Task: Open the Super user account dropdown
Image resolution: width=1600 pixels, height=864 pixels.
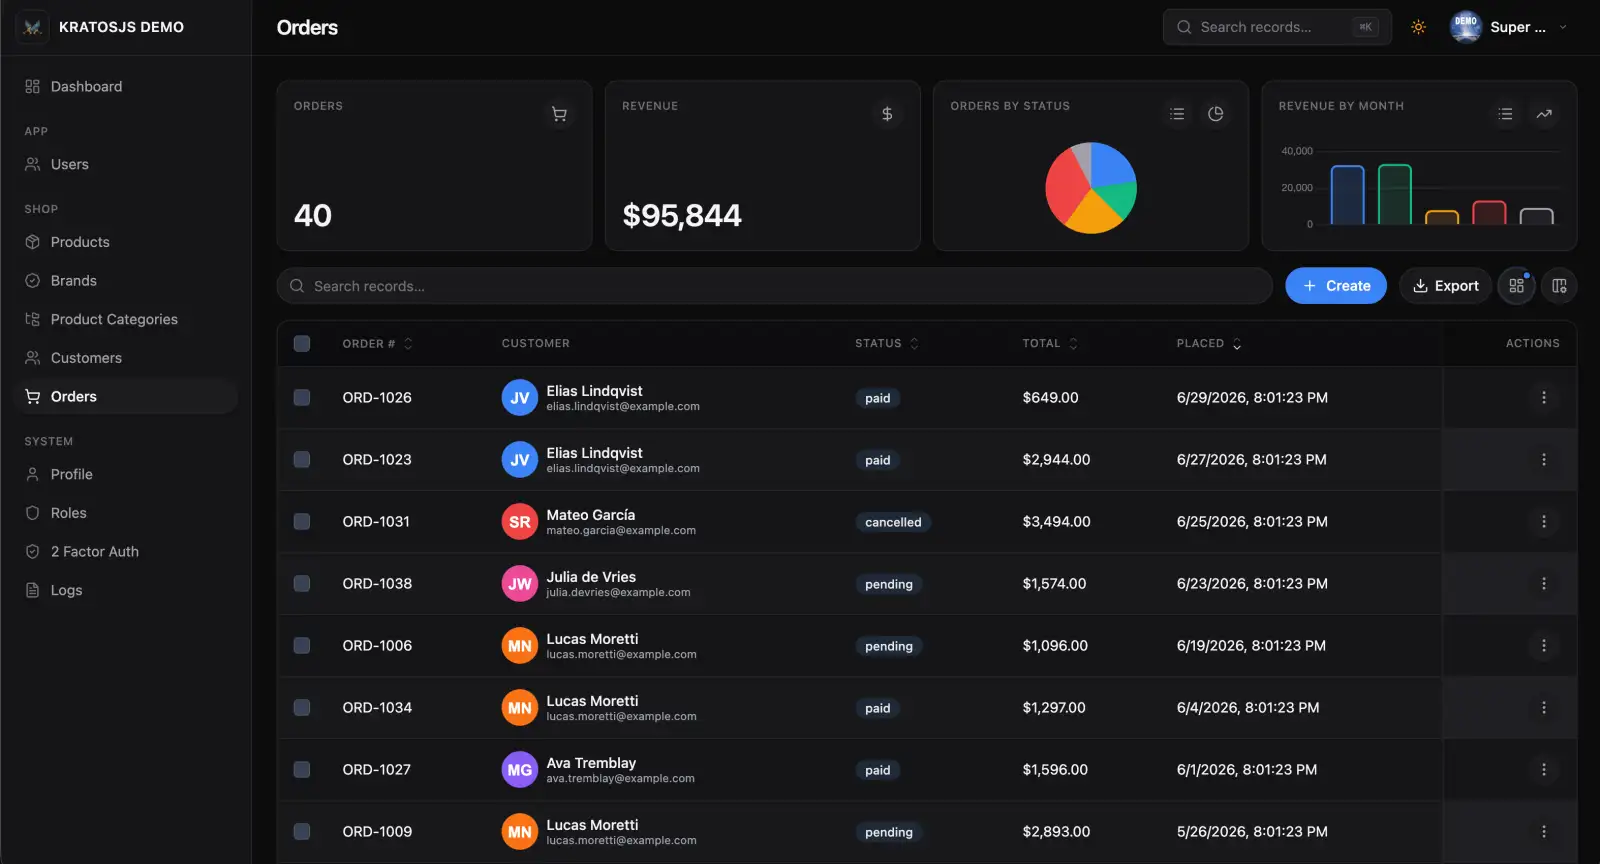Action: coord(1509,27)
